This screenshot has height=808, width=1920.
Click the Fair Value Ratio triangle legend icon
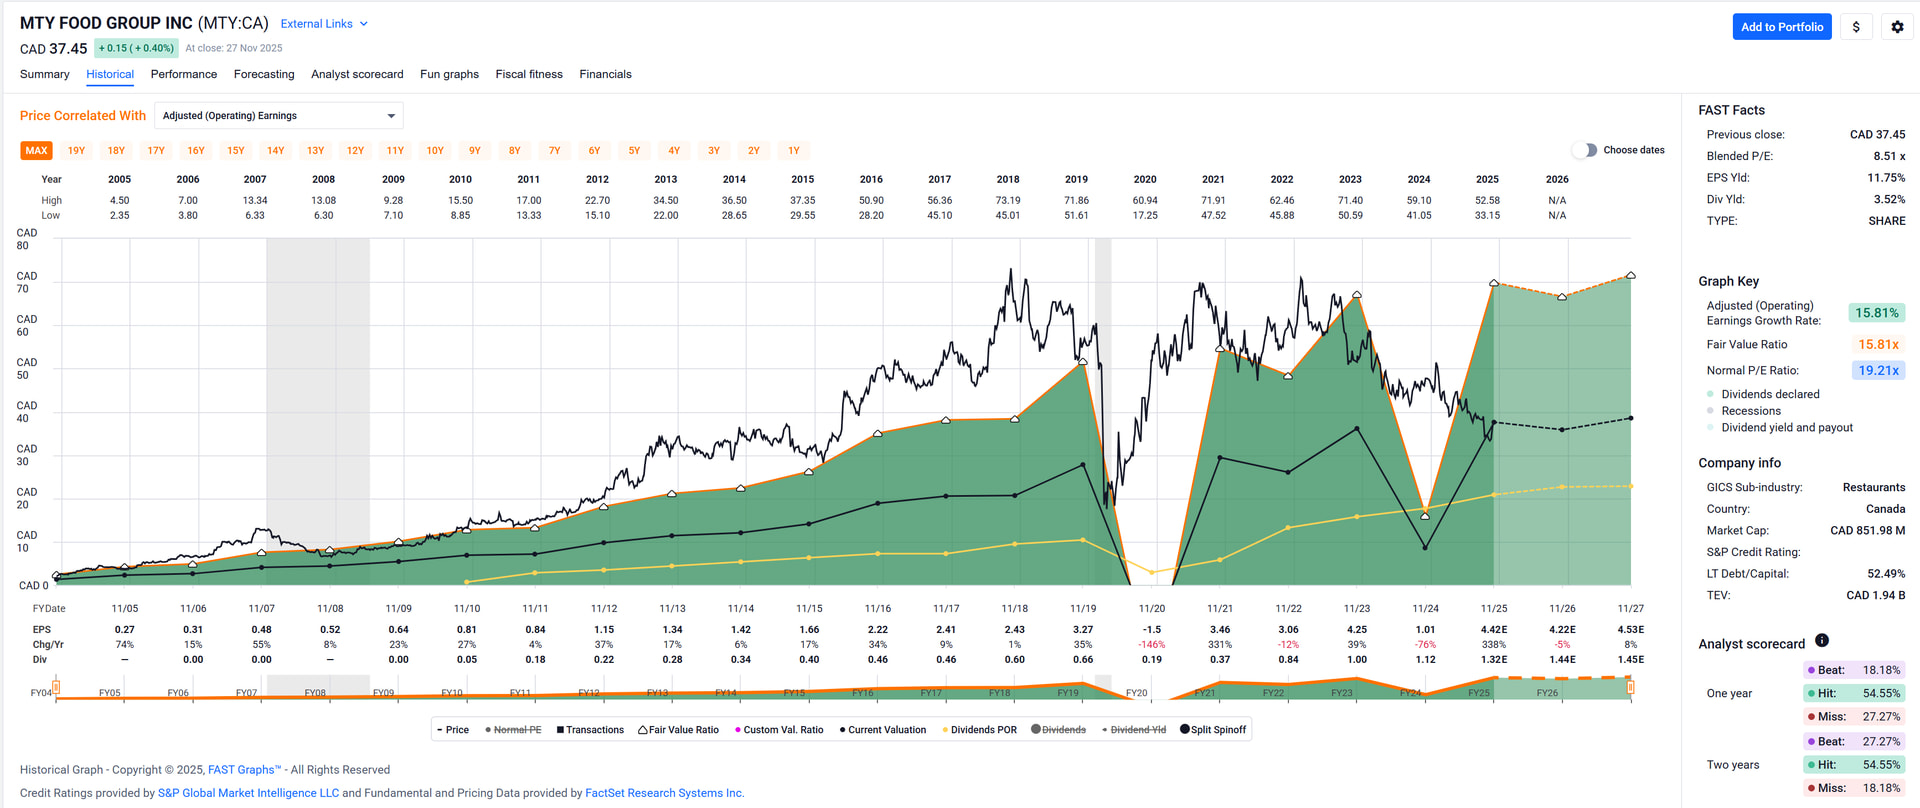(643, 730)
